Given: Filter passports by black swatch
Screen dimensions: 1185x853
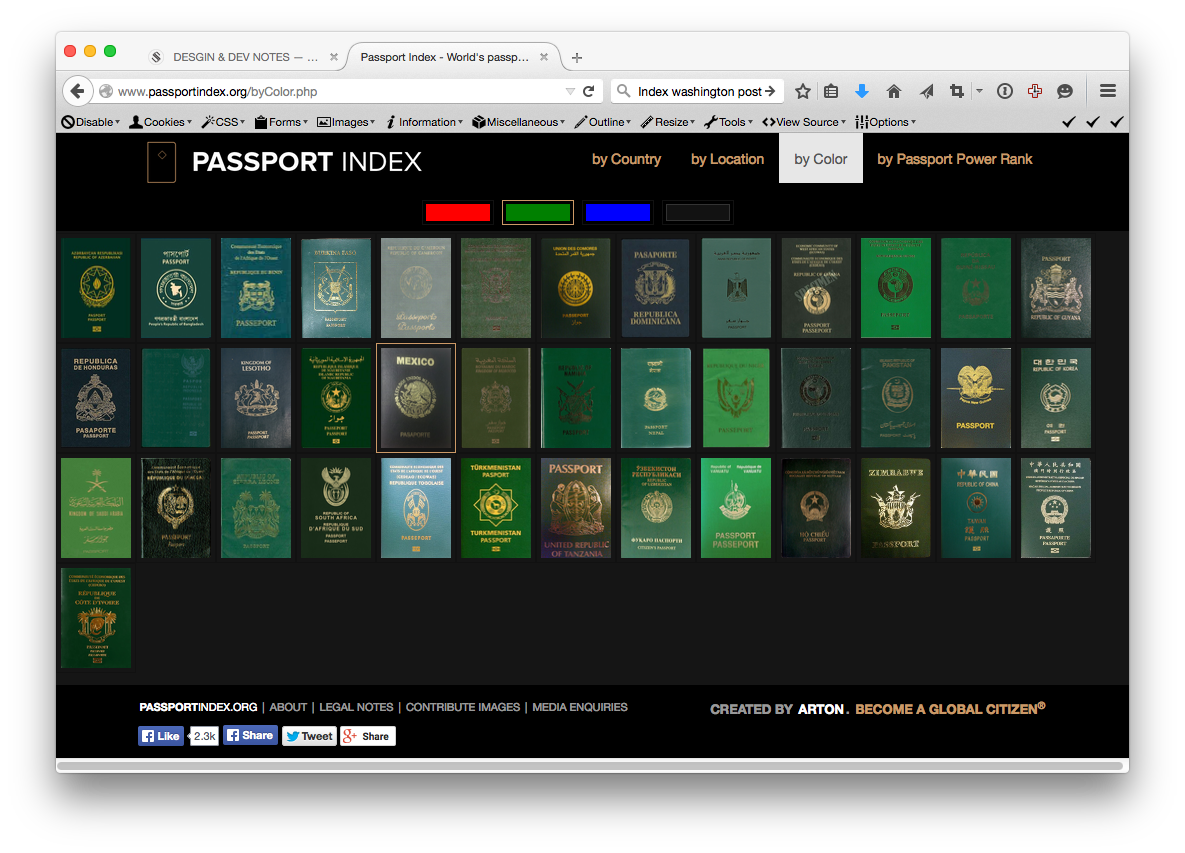Looking at the screenshot, I should [698, 213].
